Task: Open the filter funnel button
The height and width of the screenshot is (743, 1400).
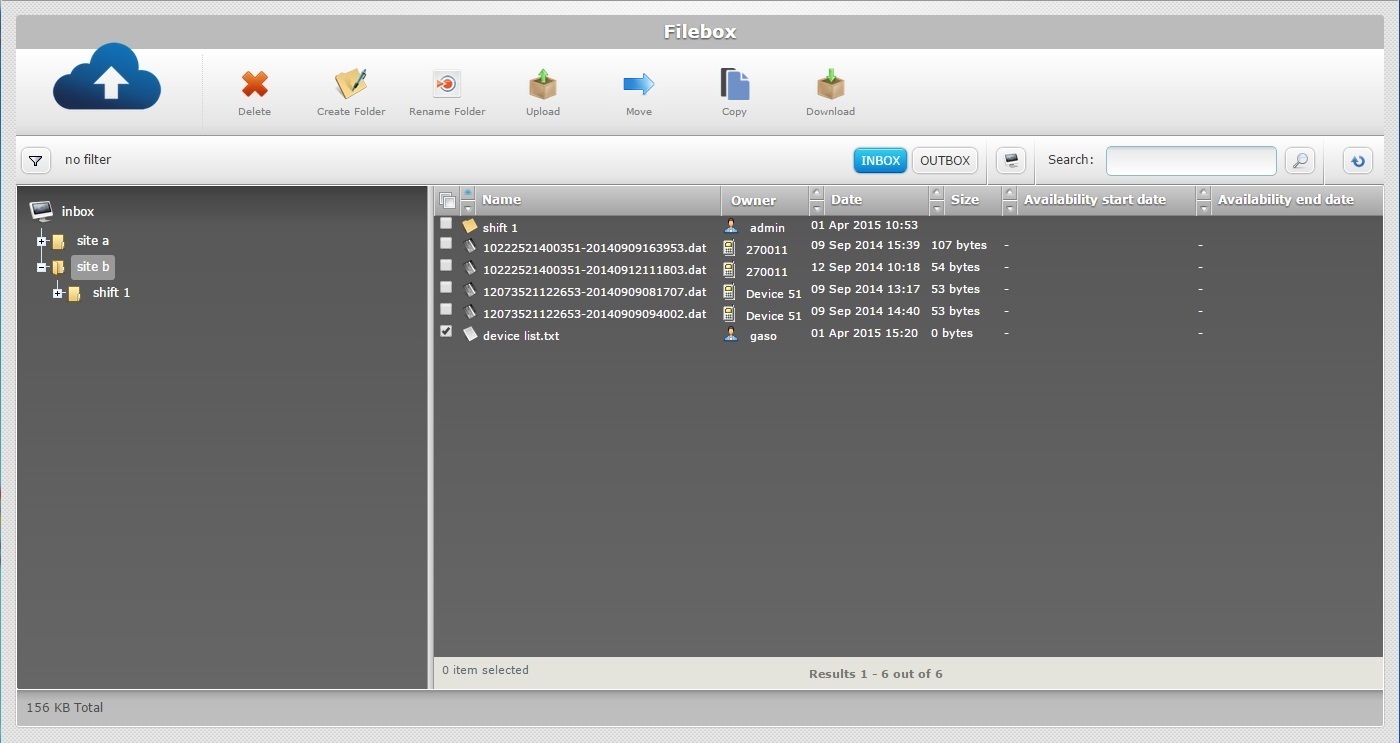Action: pyautogui.click(x=36, y=160)
